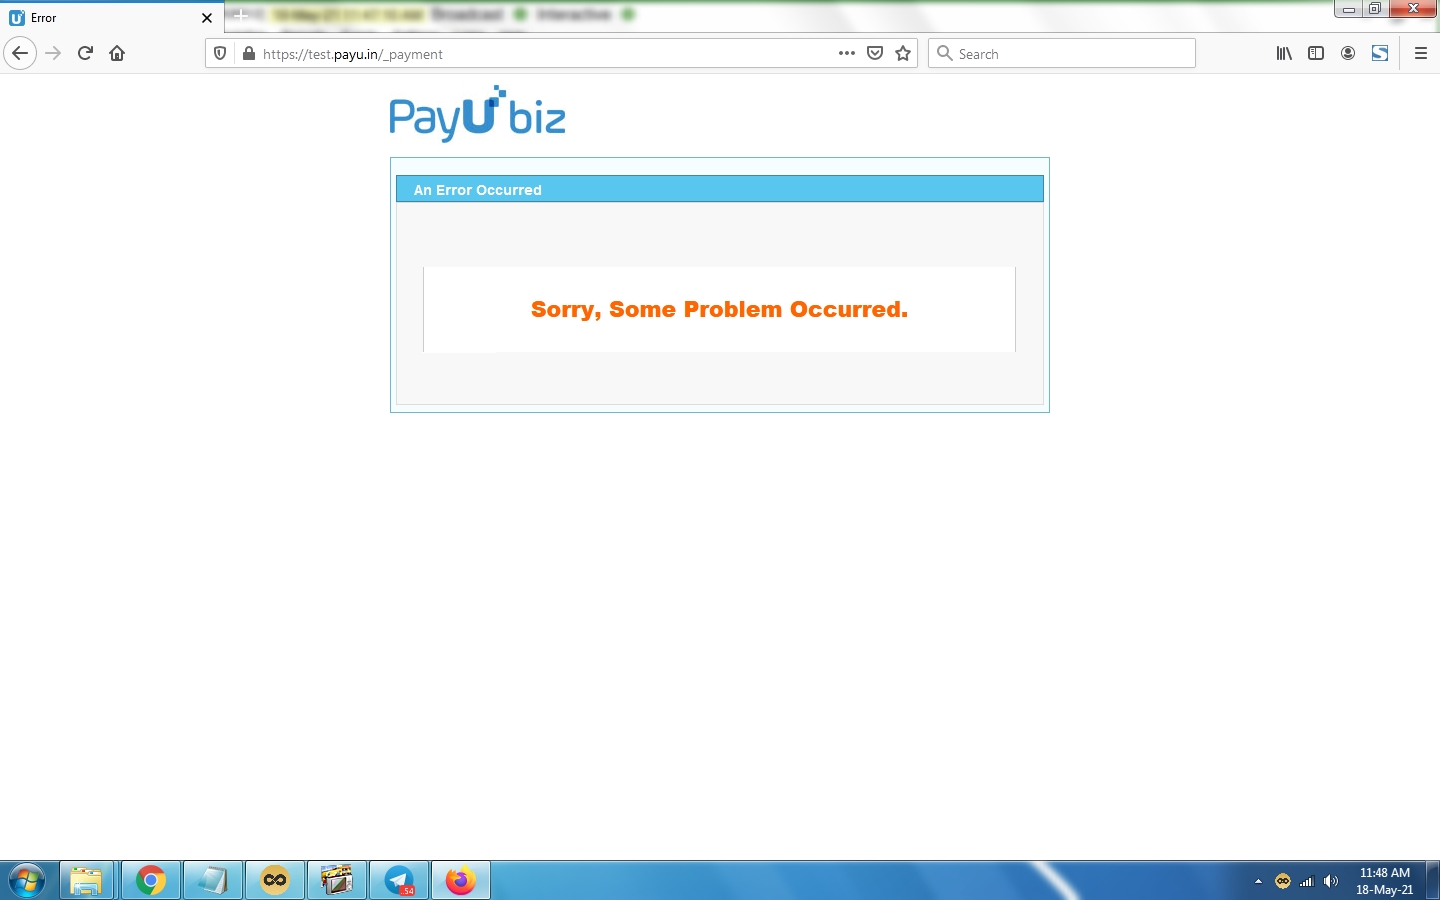Reload the current page
1440x900 pixels.
[x=86, y=53]
